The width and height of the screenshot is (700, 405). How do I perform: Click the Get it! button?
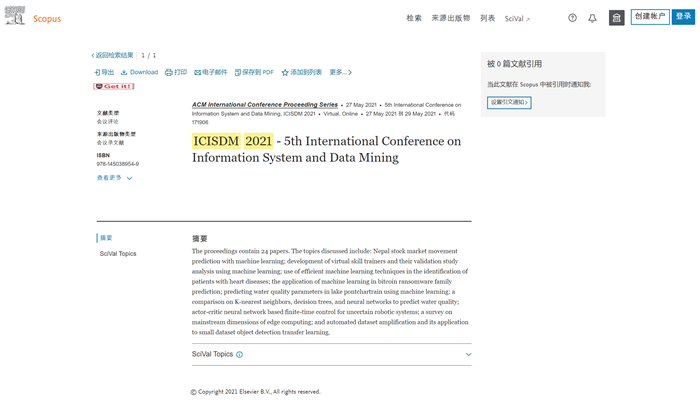[x=114, y=86]
